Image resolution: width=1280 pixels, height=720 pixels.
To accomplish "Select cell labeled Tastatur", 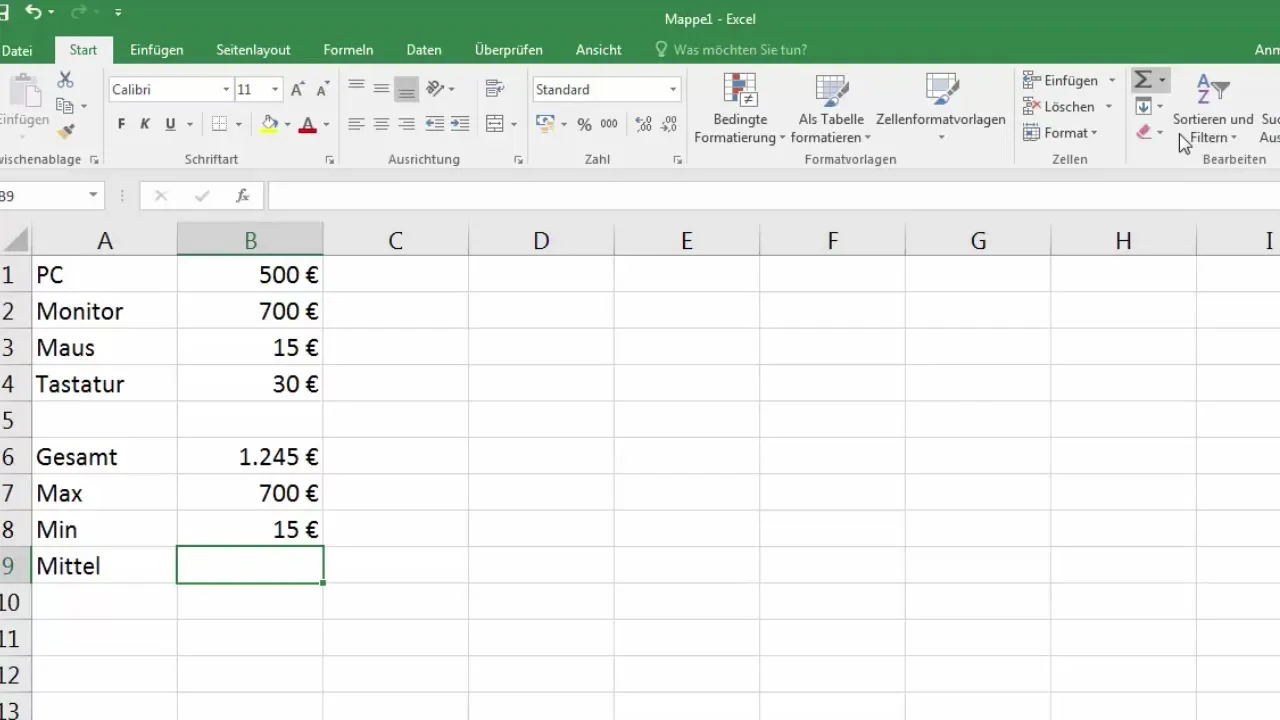I will tap(104, 384).
